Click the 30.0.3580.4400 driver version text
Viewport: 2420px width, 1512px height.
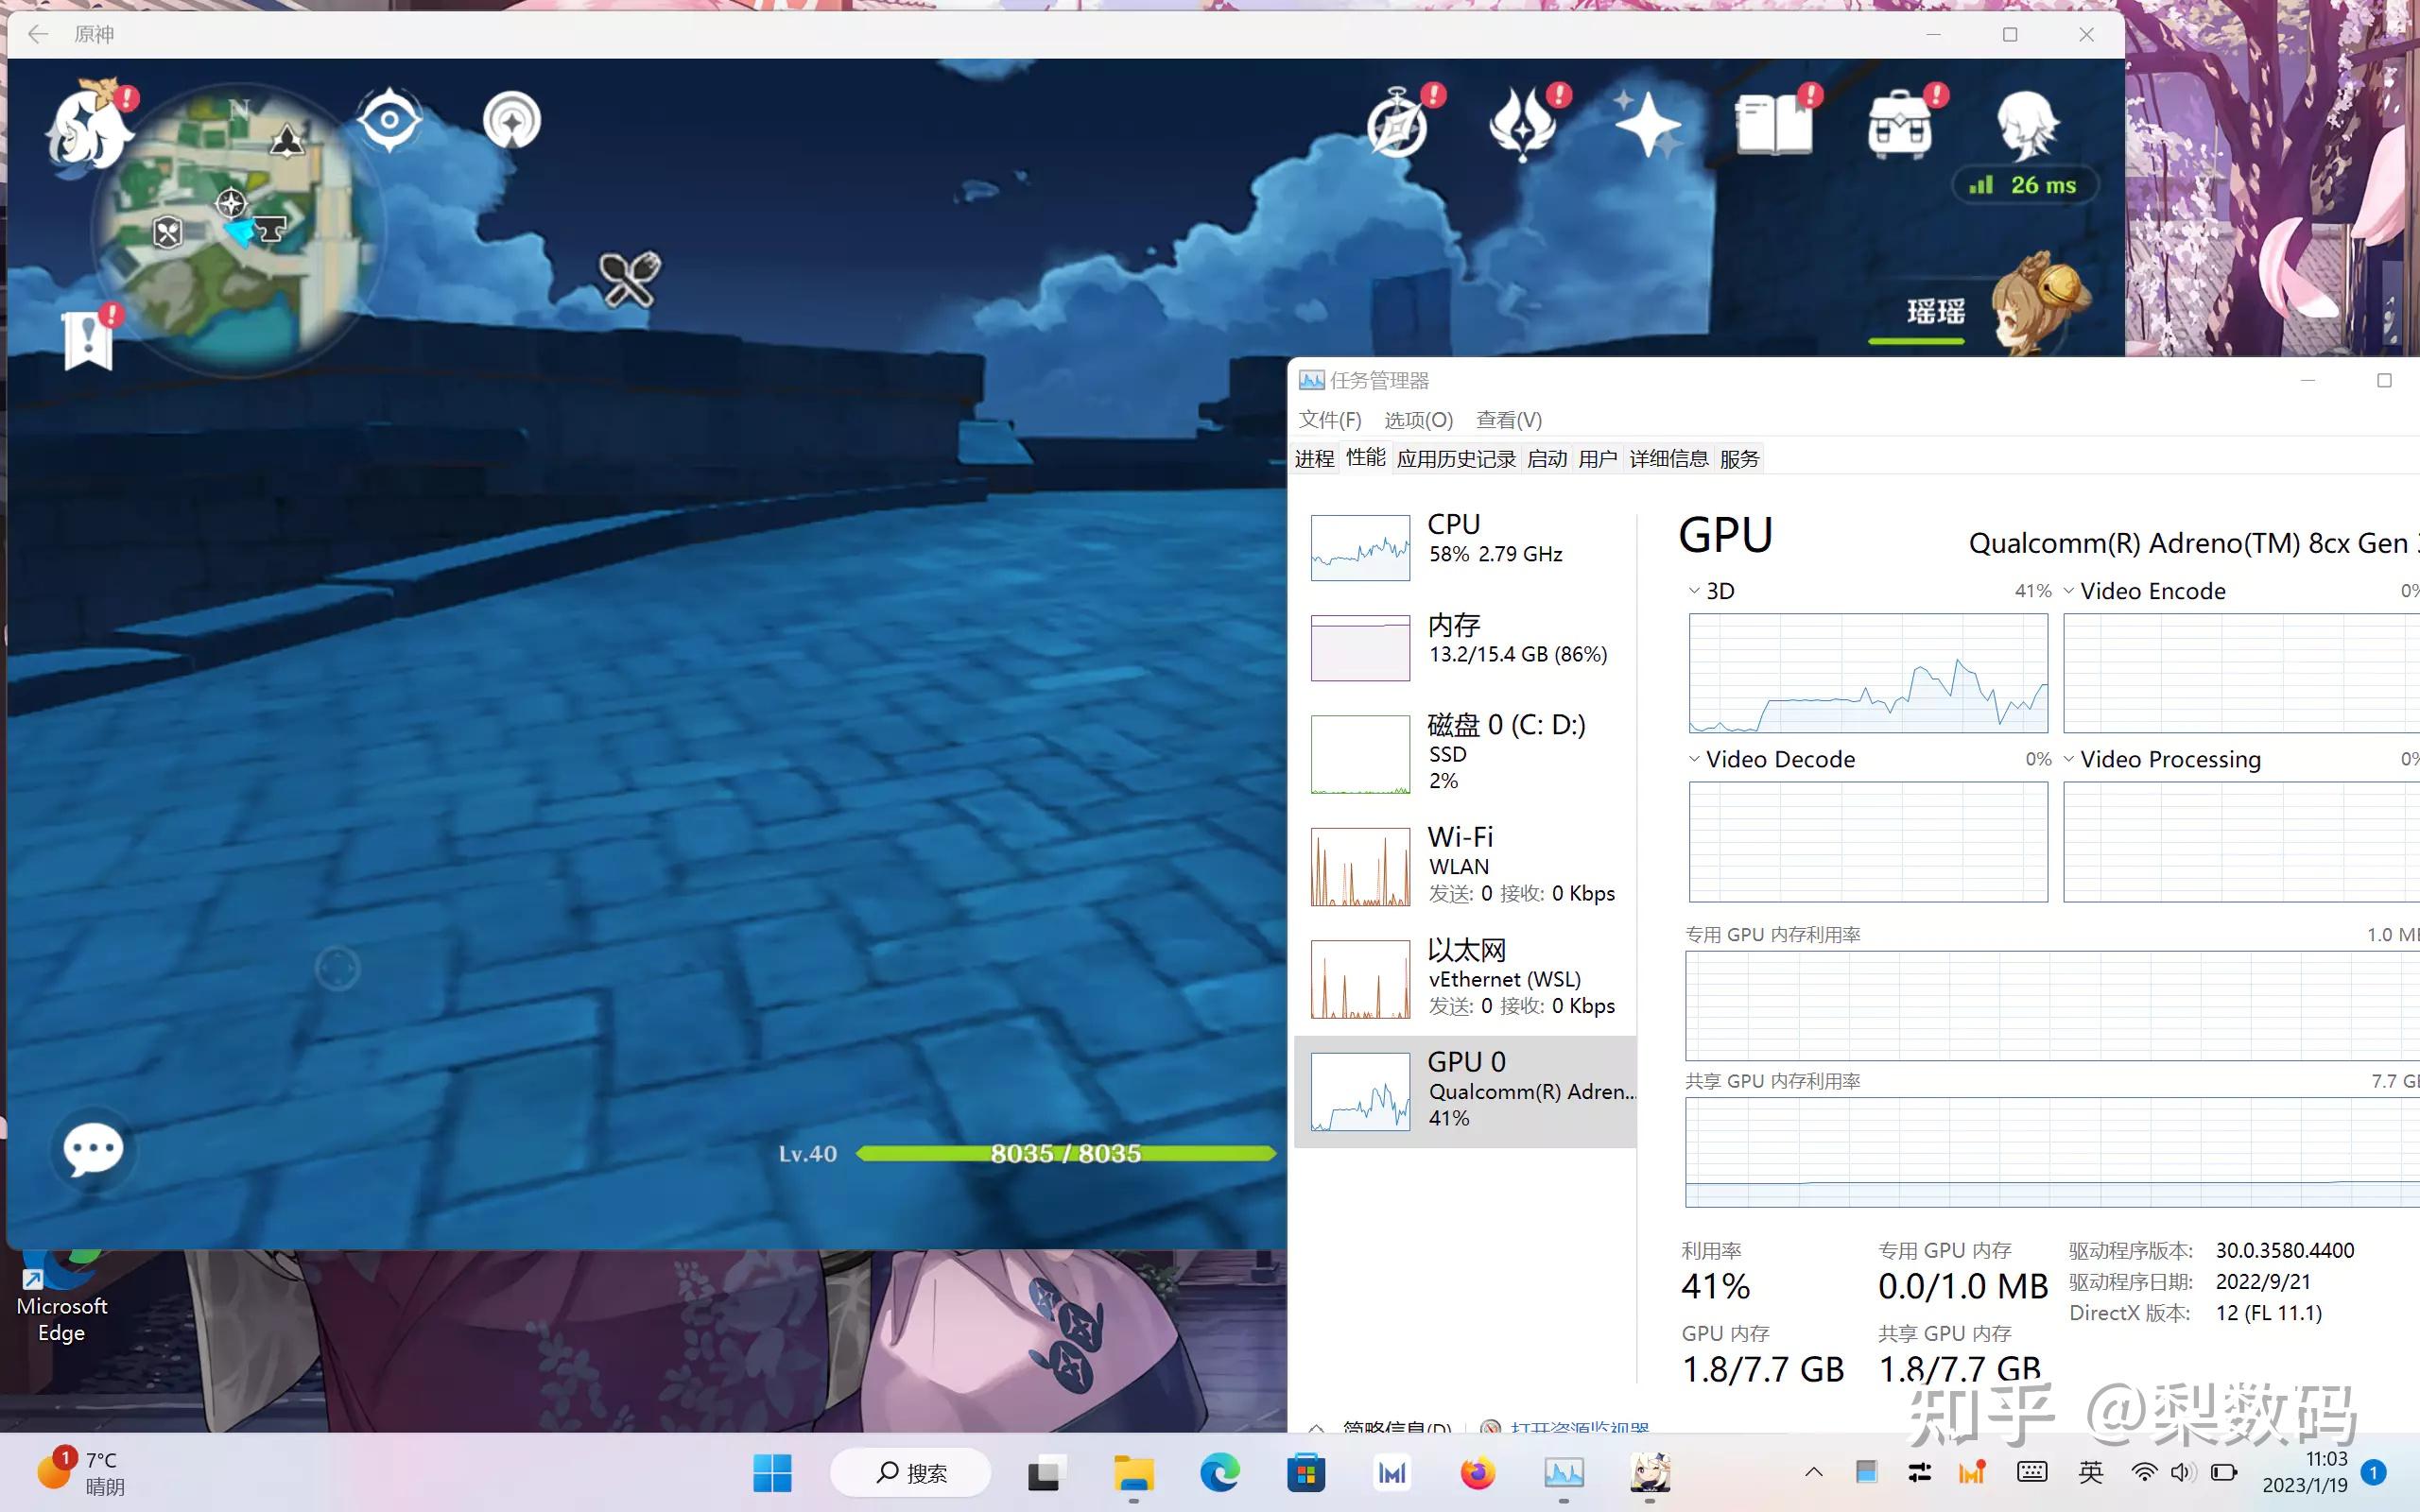(x=2285, y=1250)
